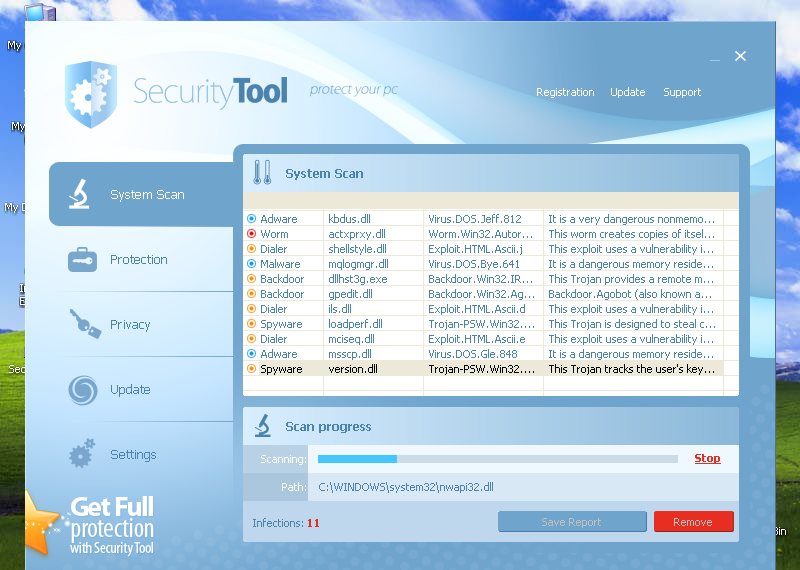Minimize the SecurityTool window
This screenshot has width=800, height=570.
715,59
